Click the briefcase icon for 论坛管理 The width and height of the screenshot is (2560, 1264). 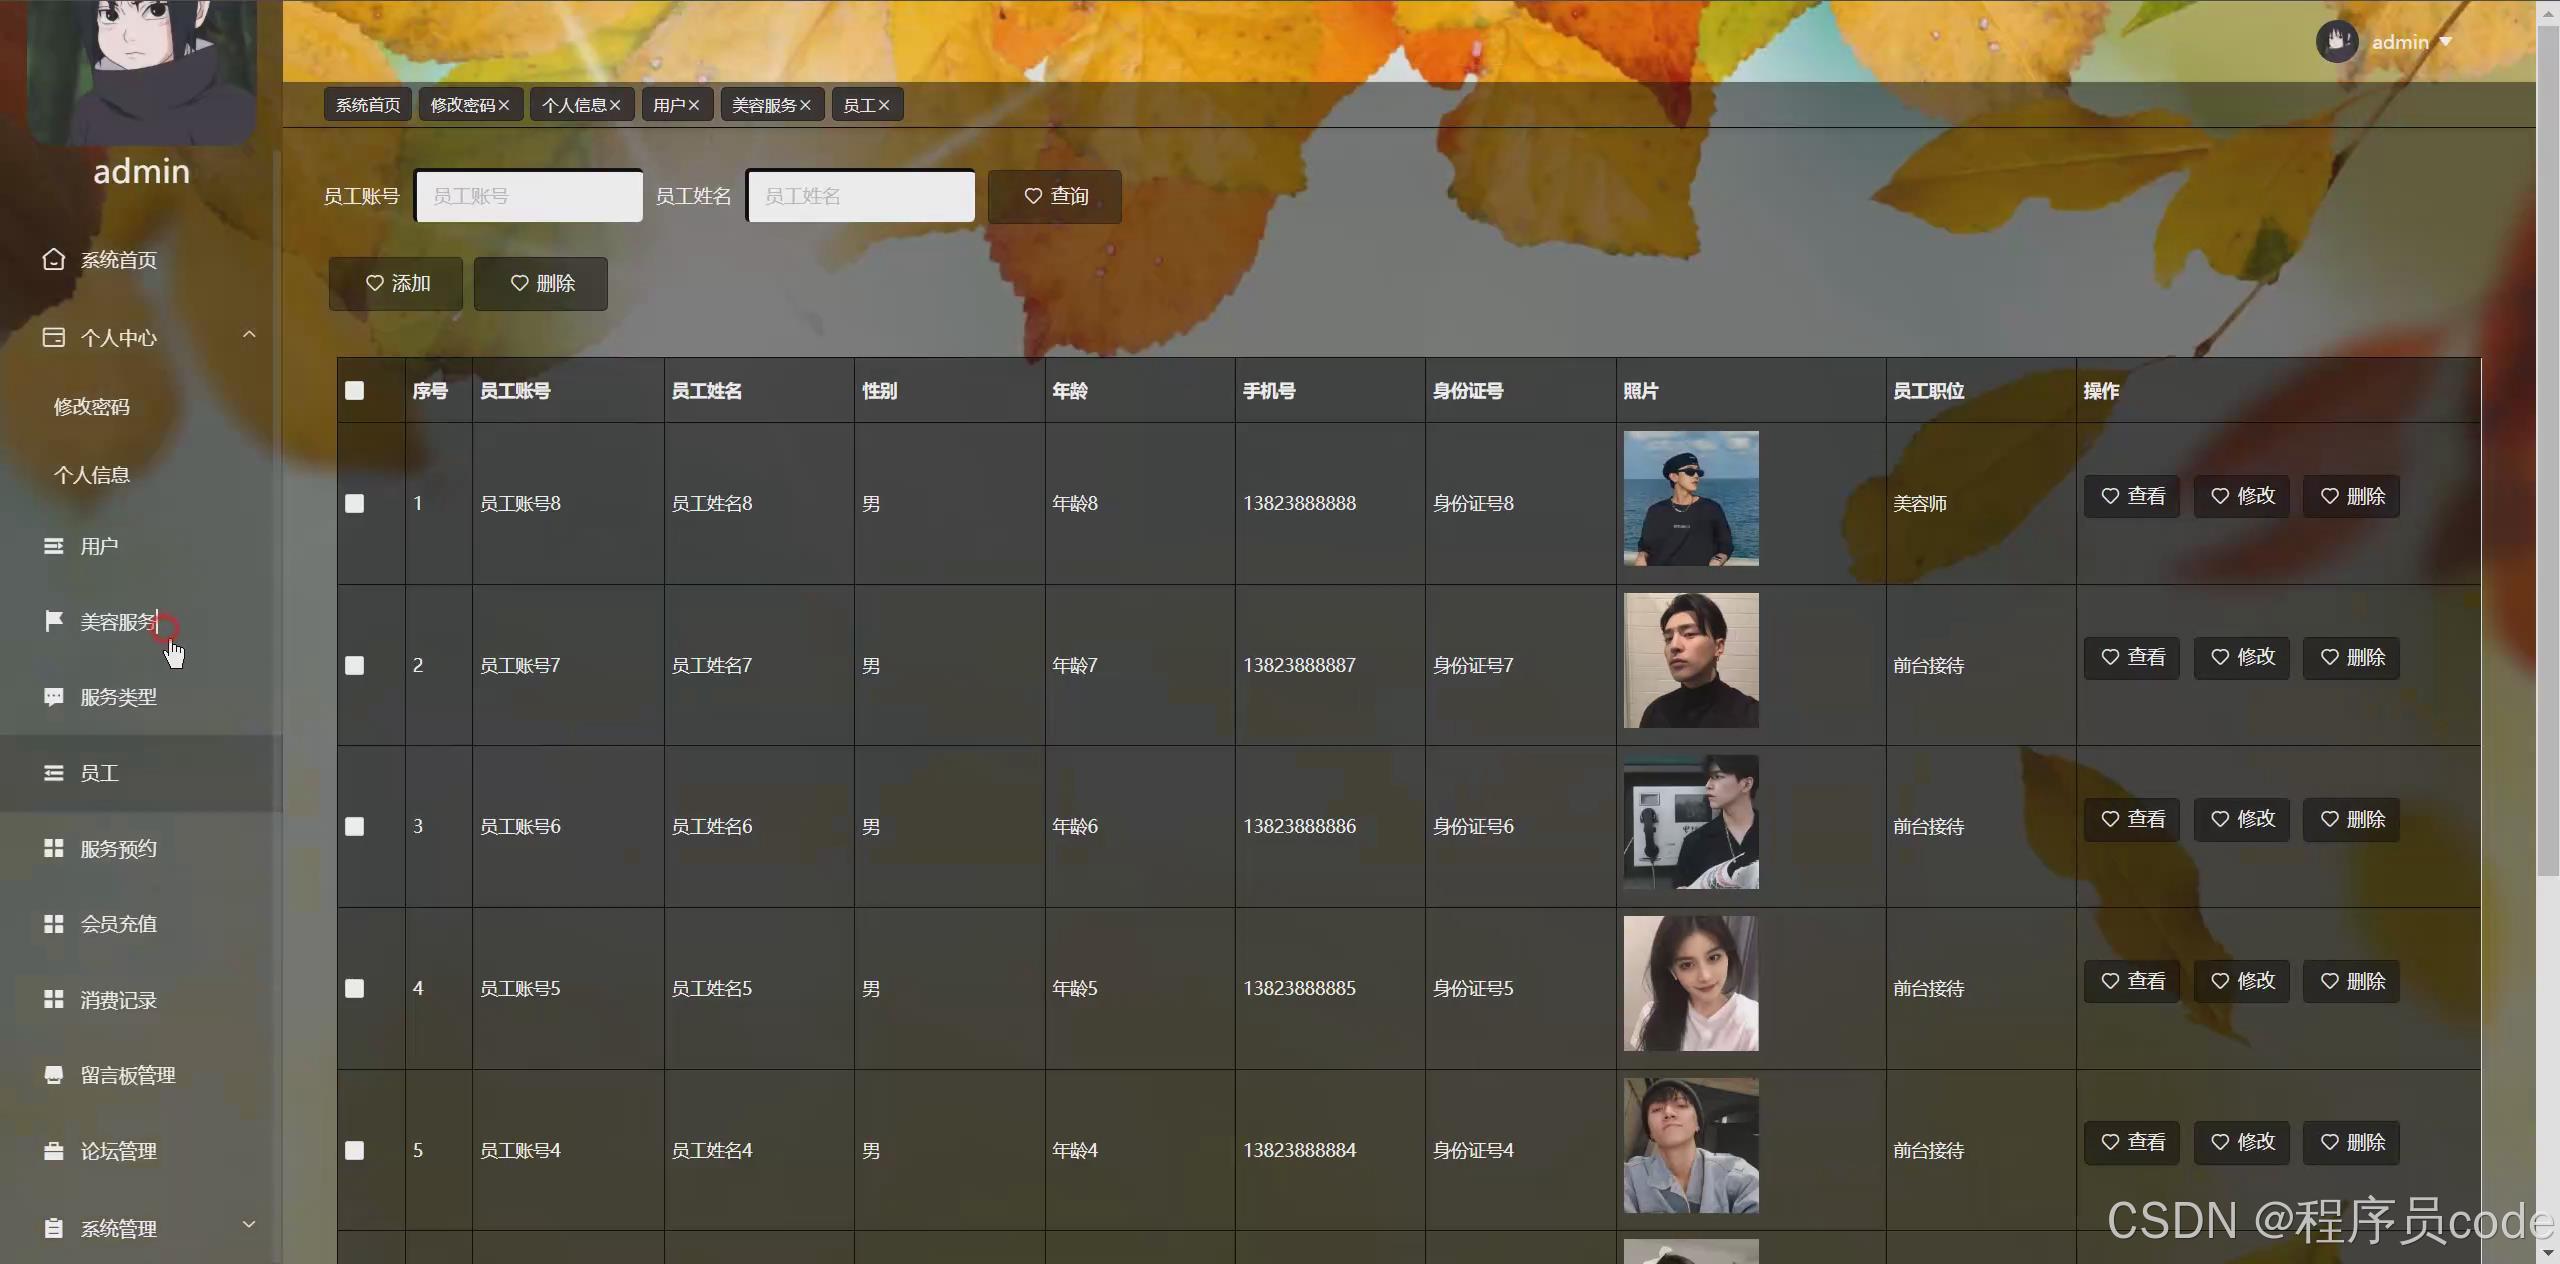coord(54,1151)
